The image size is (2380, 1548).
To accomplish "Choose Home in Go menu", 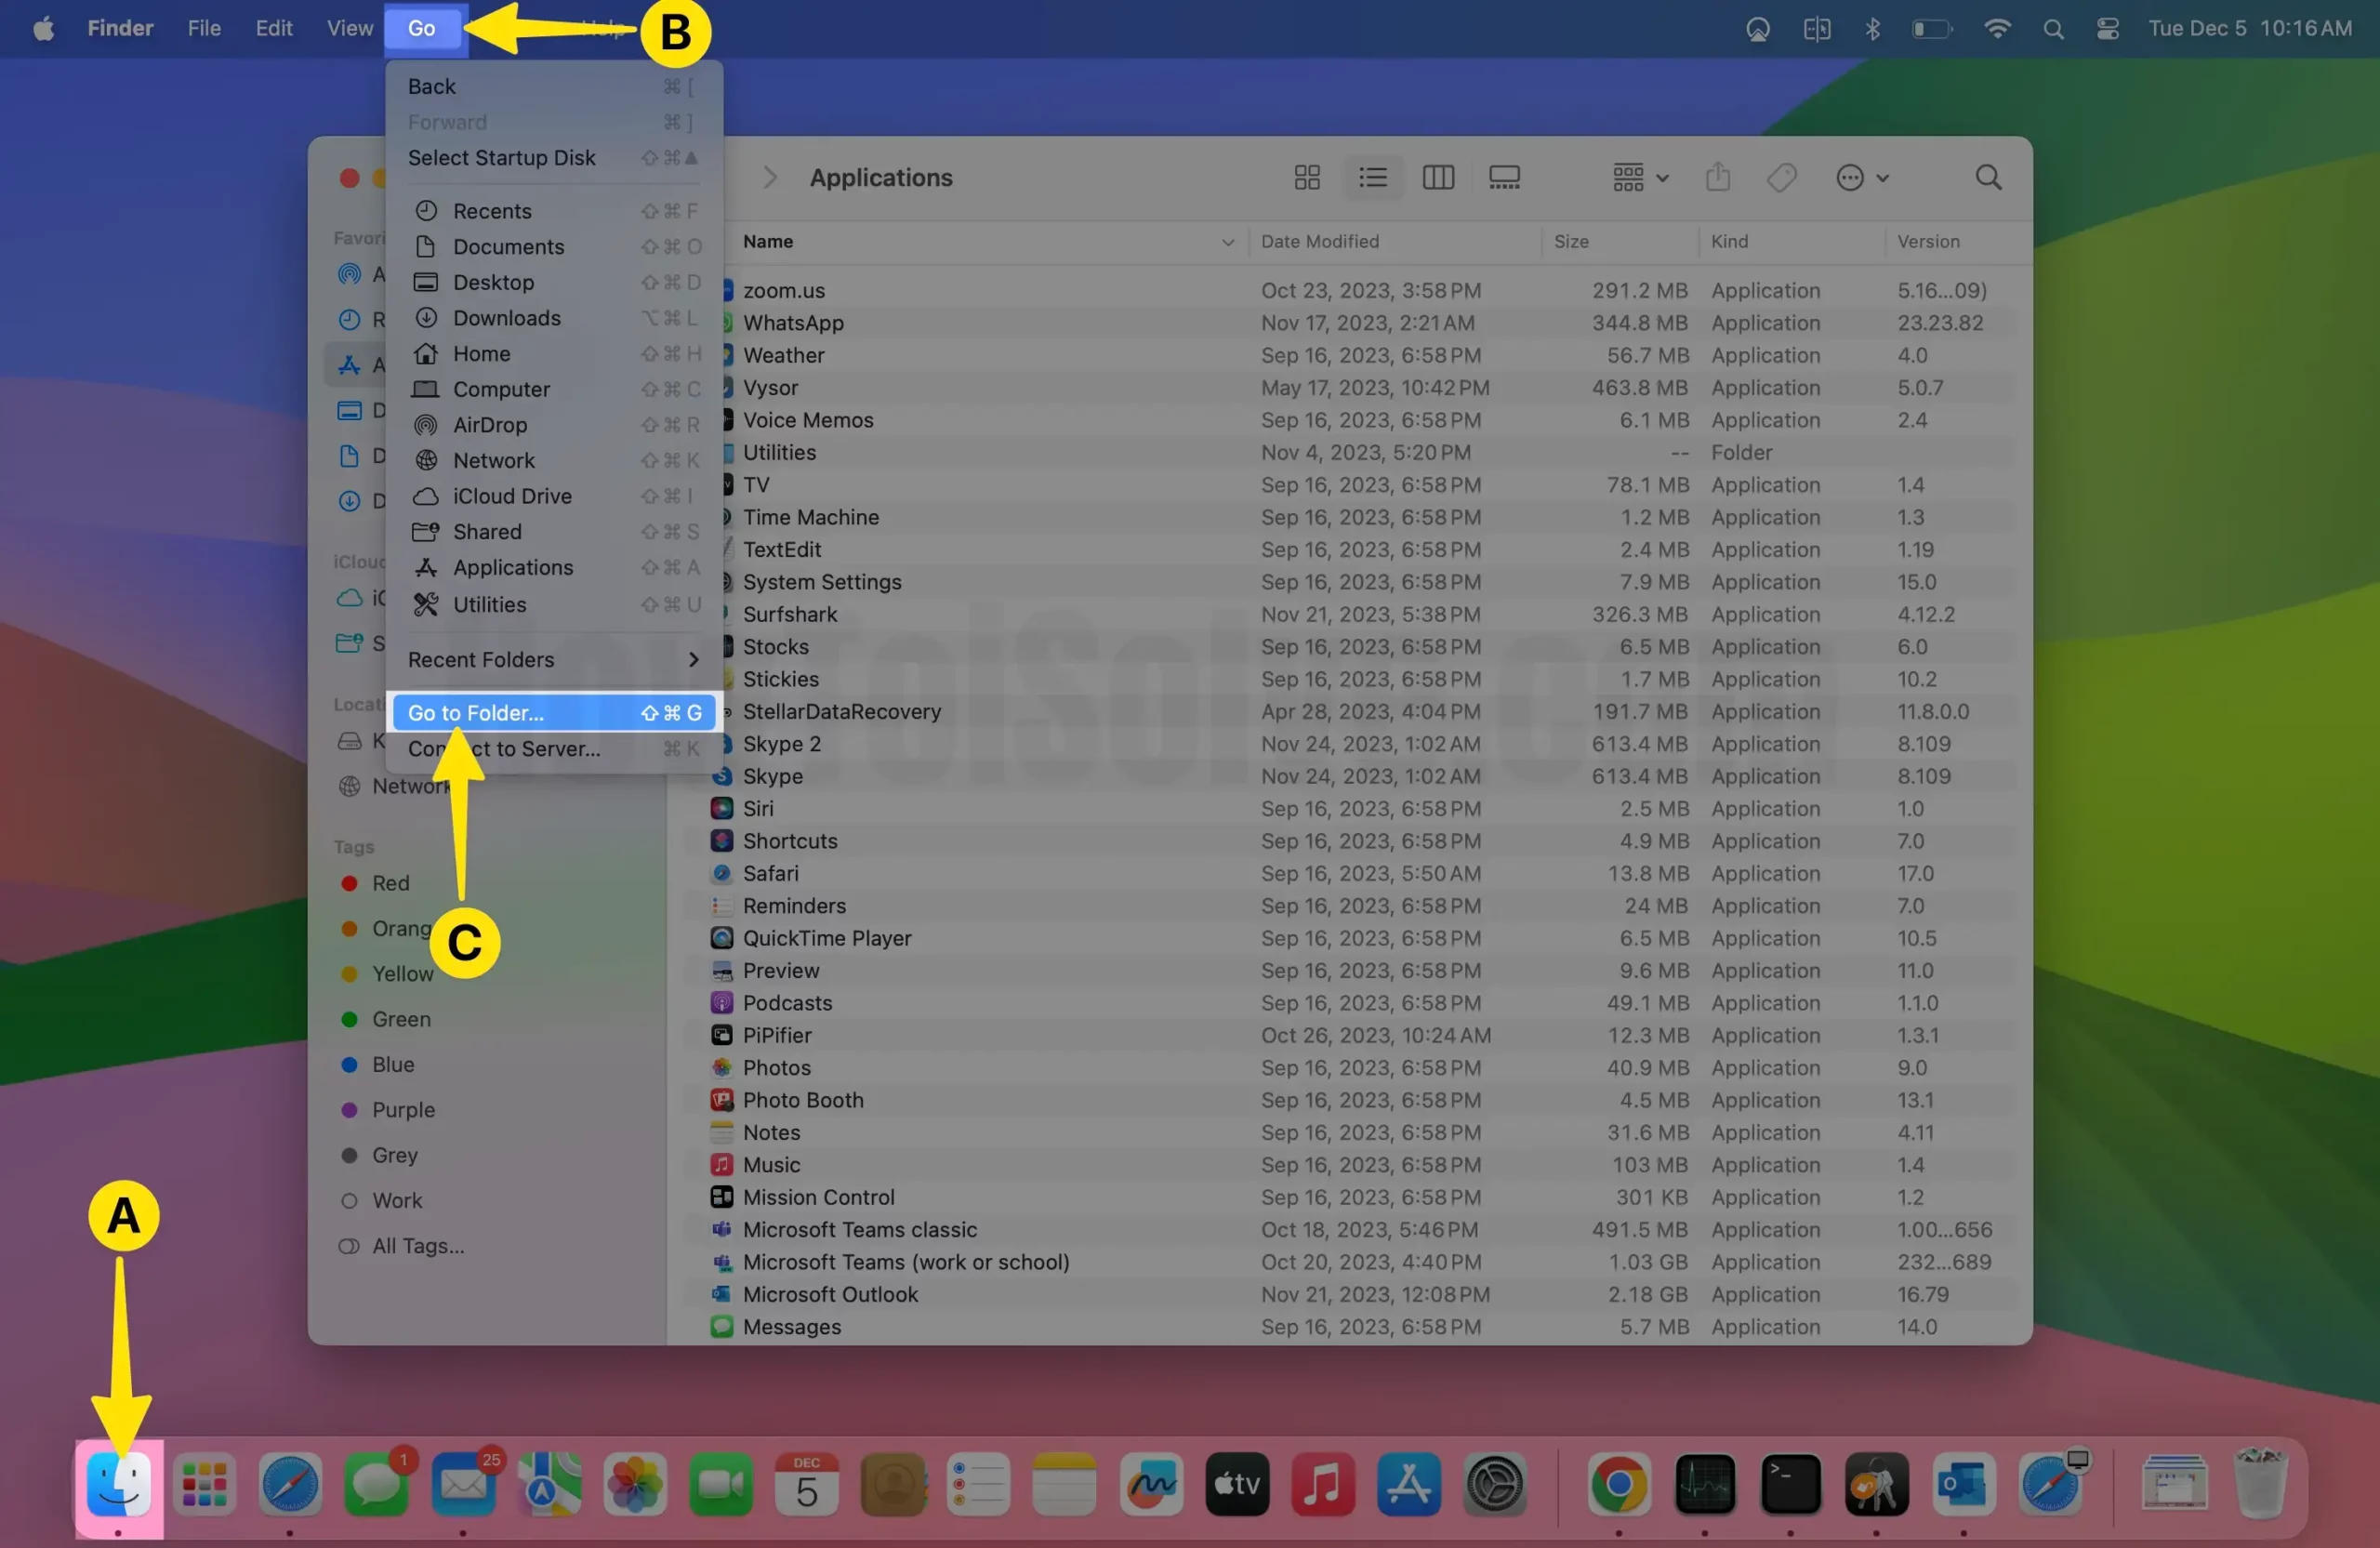I will pyautogui.click(x=553, y=354).
